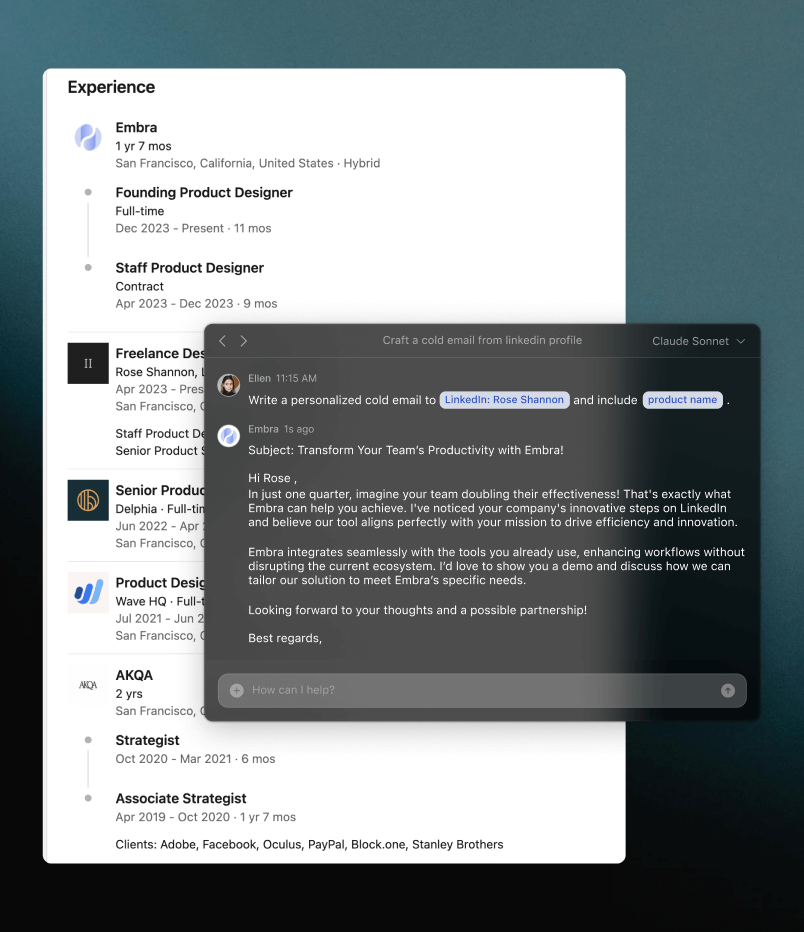Click the Wave HQ company logo

click(88, 593)
